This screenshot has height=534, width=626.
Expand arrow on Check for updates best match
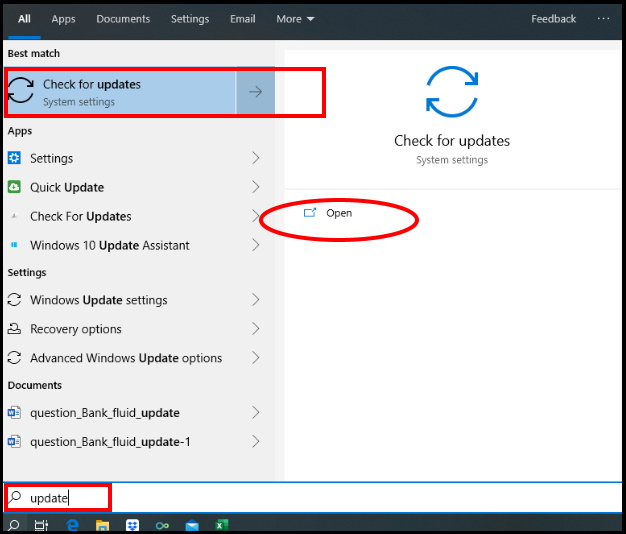pyautogui.click(x=256, y=92)
